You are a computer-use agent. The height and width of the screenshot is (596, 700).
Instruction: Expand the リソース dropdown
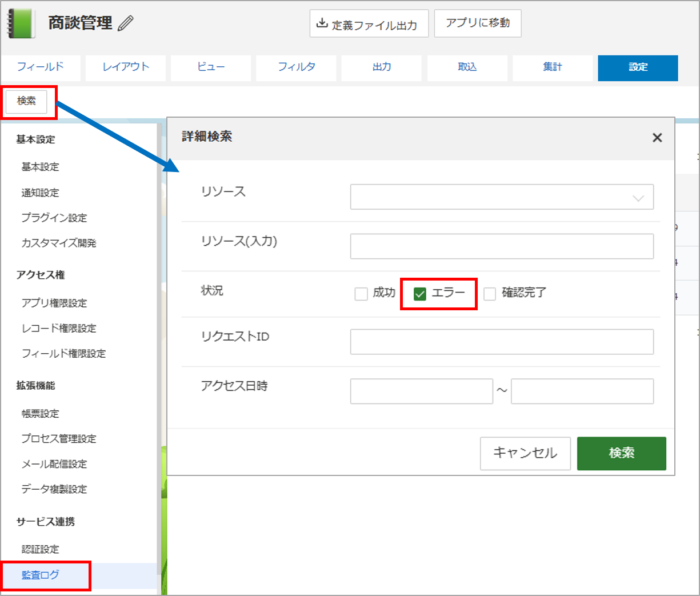[501, 197]
